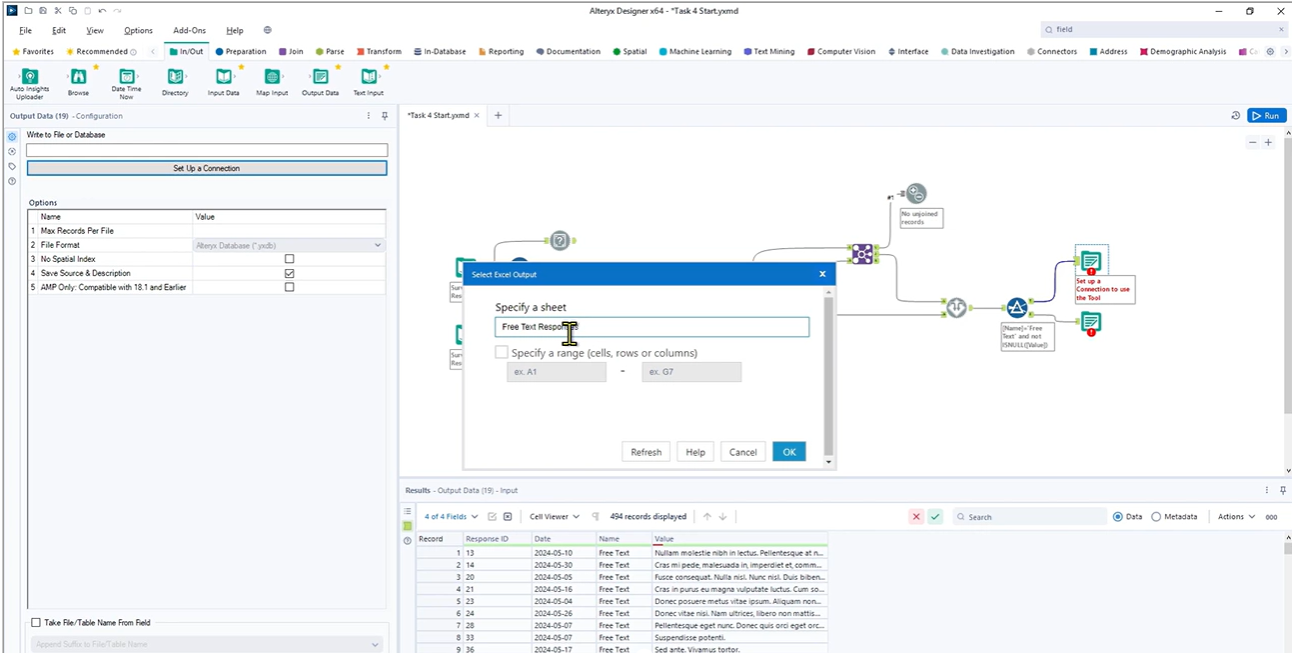Open workflow schedule history icon beside Run
This screenshot has height=653, width=1292.
click(x=1236, y=116)
